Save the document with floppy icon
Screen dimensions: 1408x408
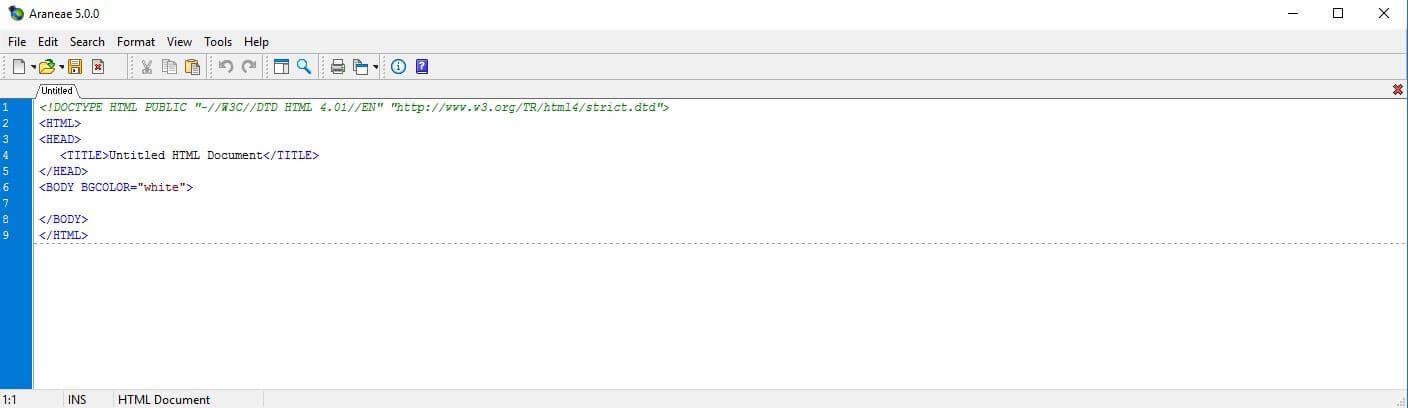click(75, 67)
